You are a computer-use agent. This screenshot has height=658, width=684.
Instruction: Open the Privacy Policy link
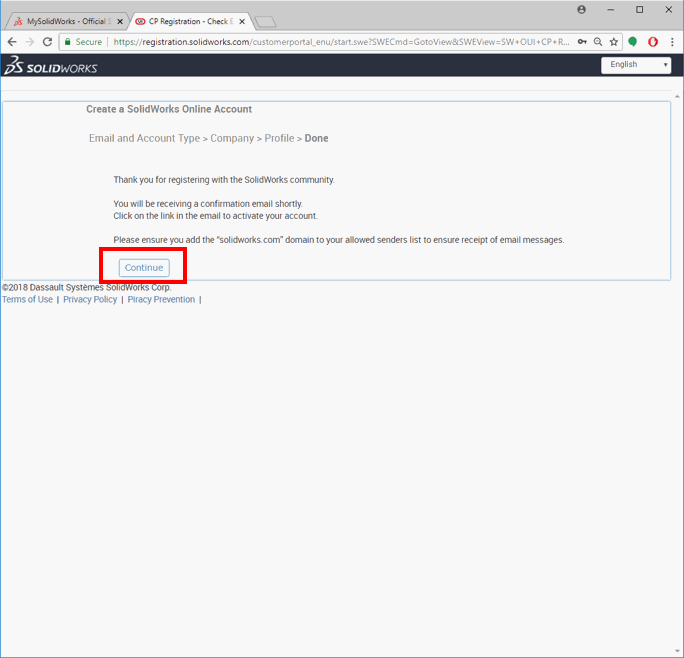pos(90,300)
